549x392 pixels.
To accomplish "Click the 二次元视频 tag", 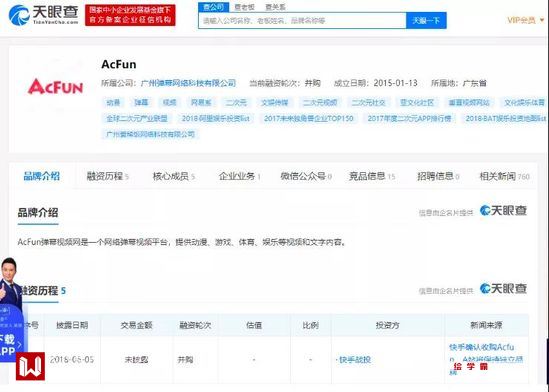I will [x=320, y=102].
